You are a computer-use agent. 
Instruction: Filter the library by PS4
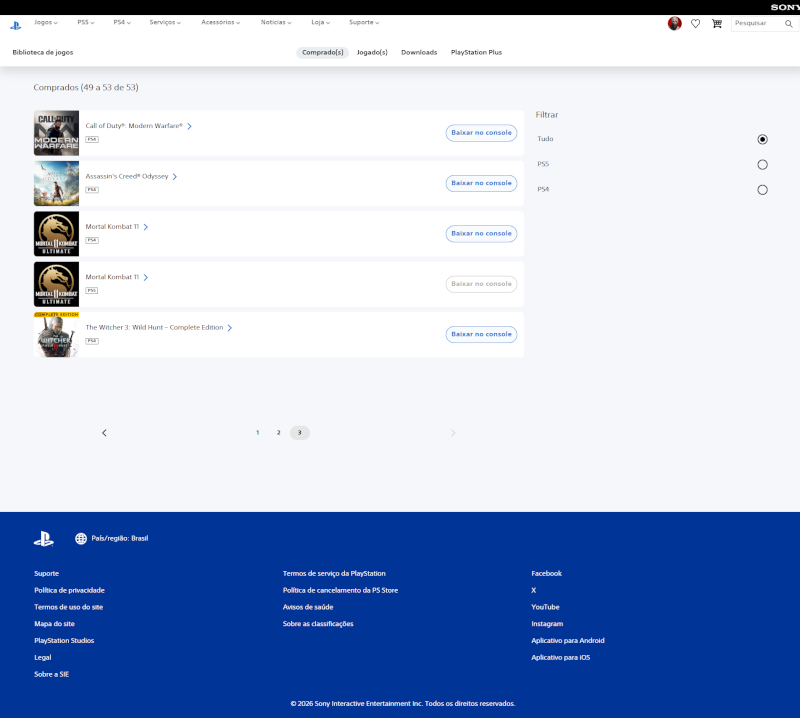coord(762,189)
